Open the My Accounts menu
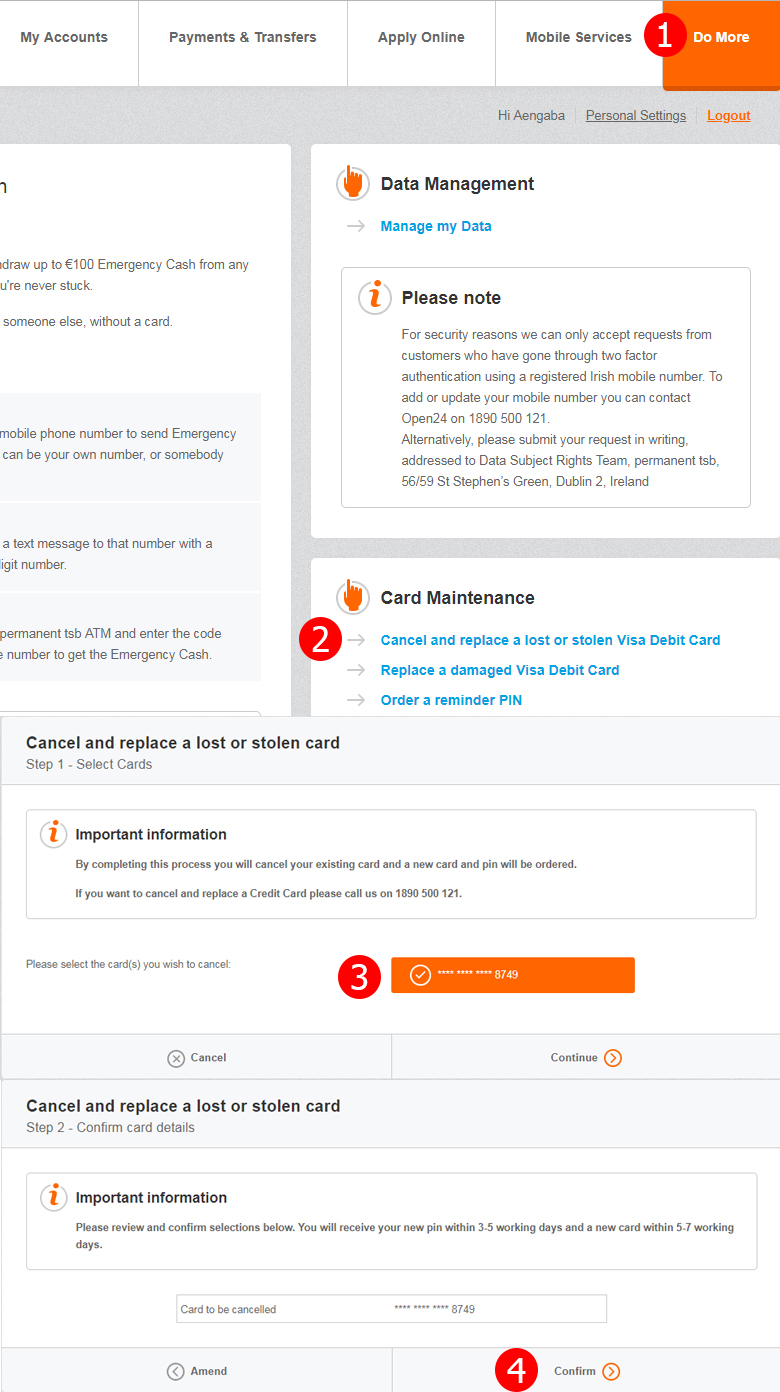780x1392 pixels. tap(64, 38)
